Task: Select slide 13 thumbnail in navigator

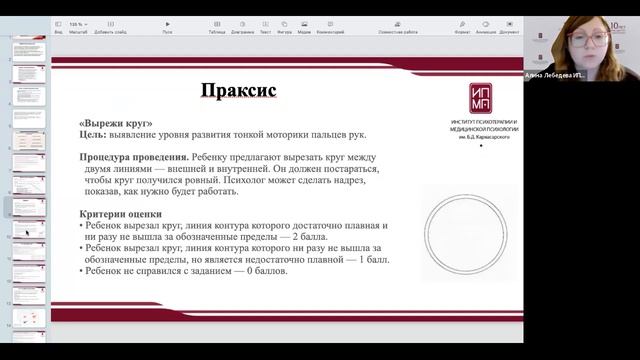Action: [x=29, y=296]
